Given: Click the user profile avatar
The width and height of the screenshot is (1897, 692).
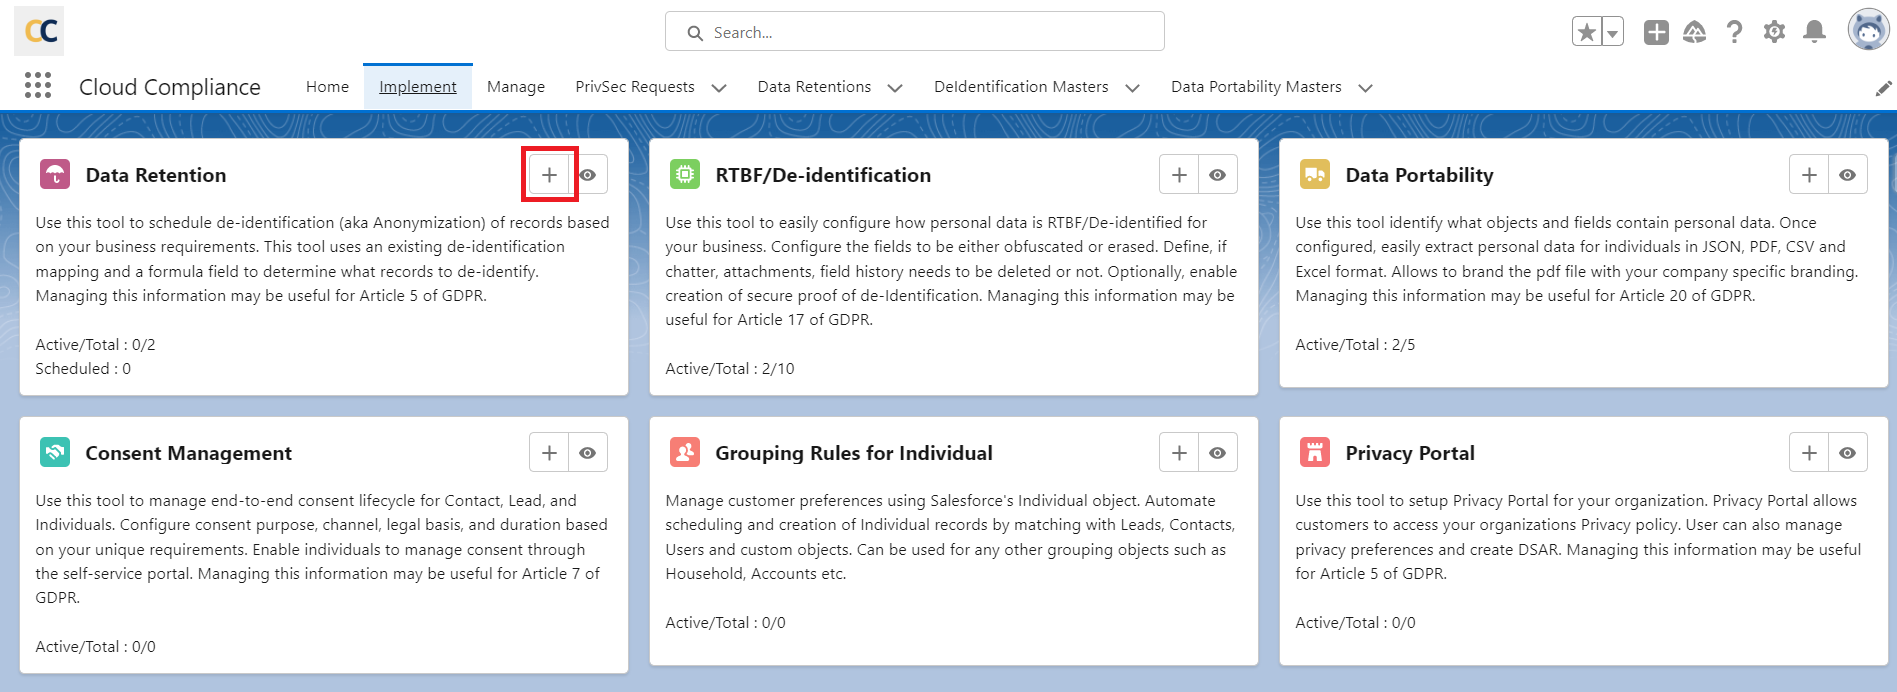Looking at the screenshot, I should pos(1867,30).
